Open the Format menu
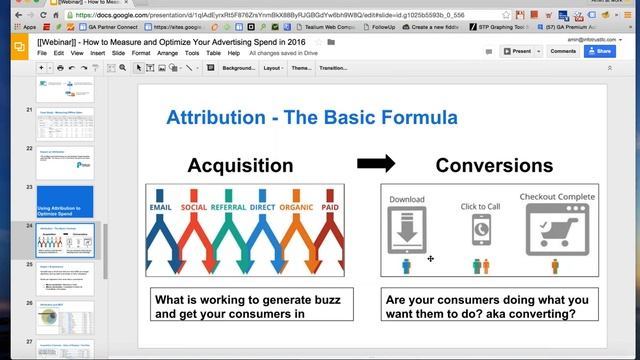 (141, 53)
